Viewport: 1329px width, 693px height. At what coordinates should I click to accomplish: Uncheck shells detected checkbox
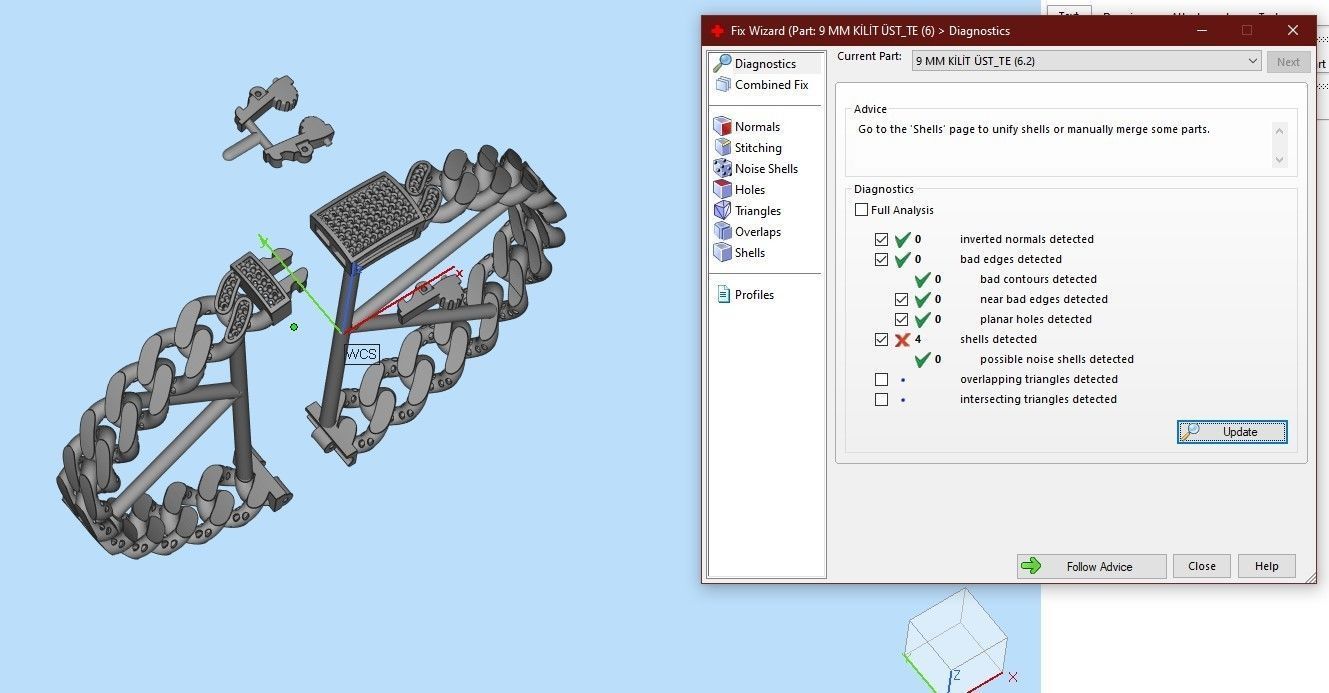pos(881,340)
